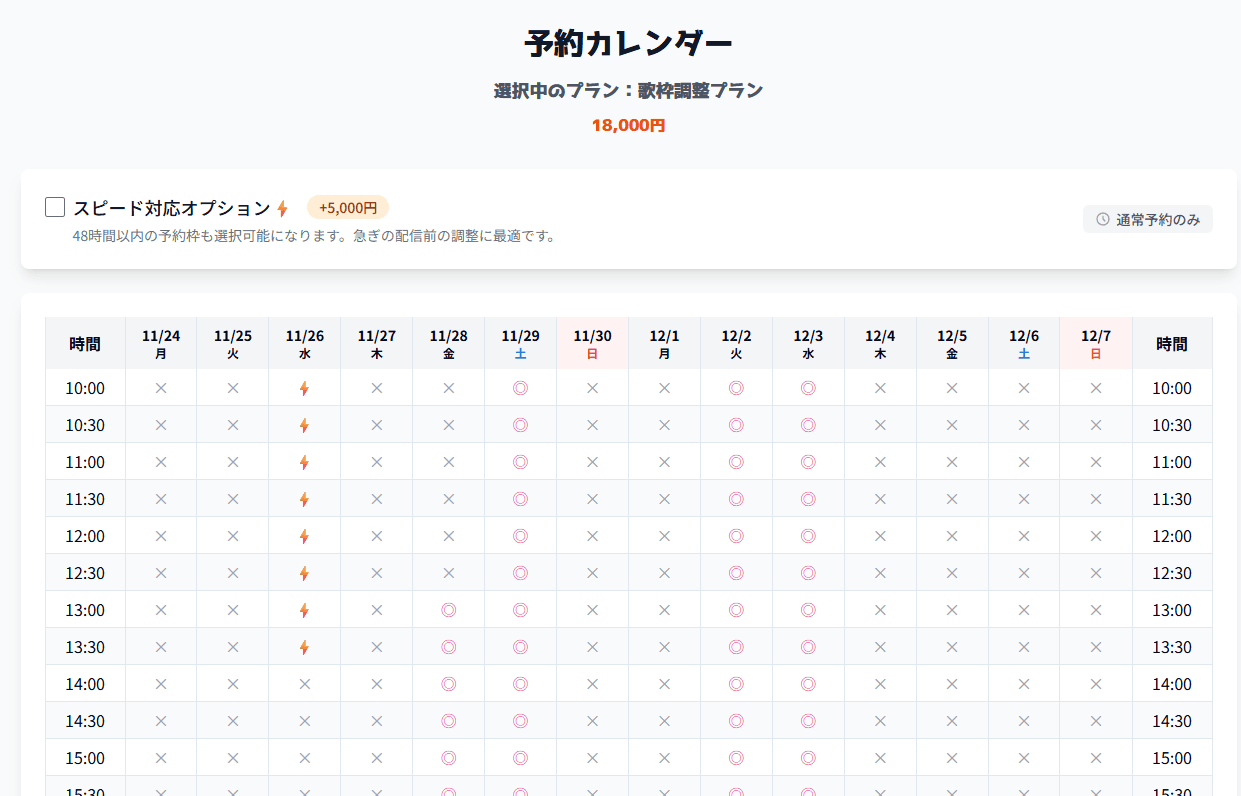Choose available slot 11/29 at 15:00

[x=520, y=758]
